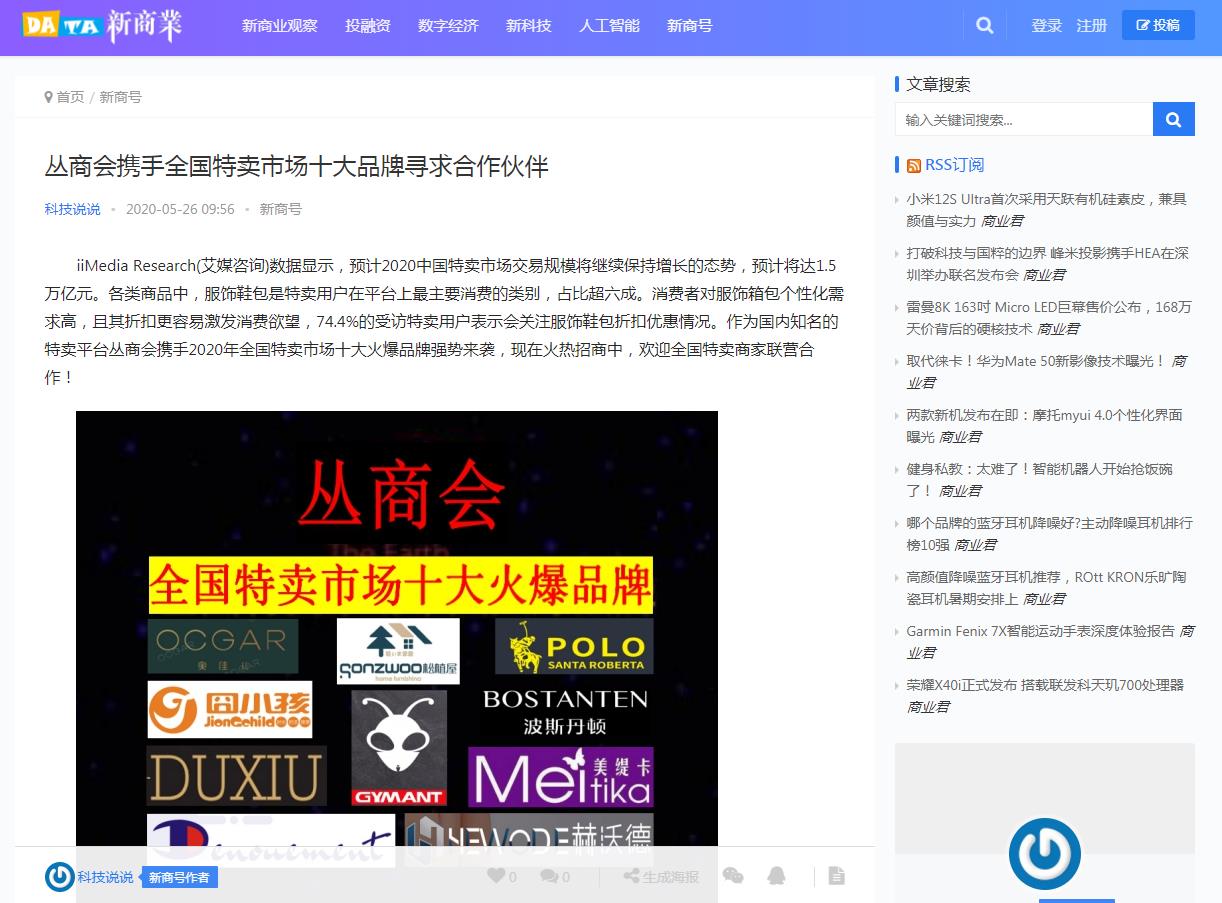The width and height of the screenshot is (1222, 903).
Task: Open the Garmin Fenix 7X article link
Action: point(1041,631)
